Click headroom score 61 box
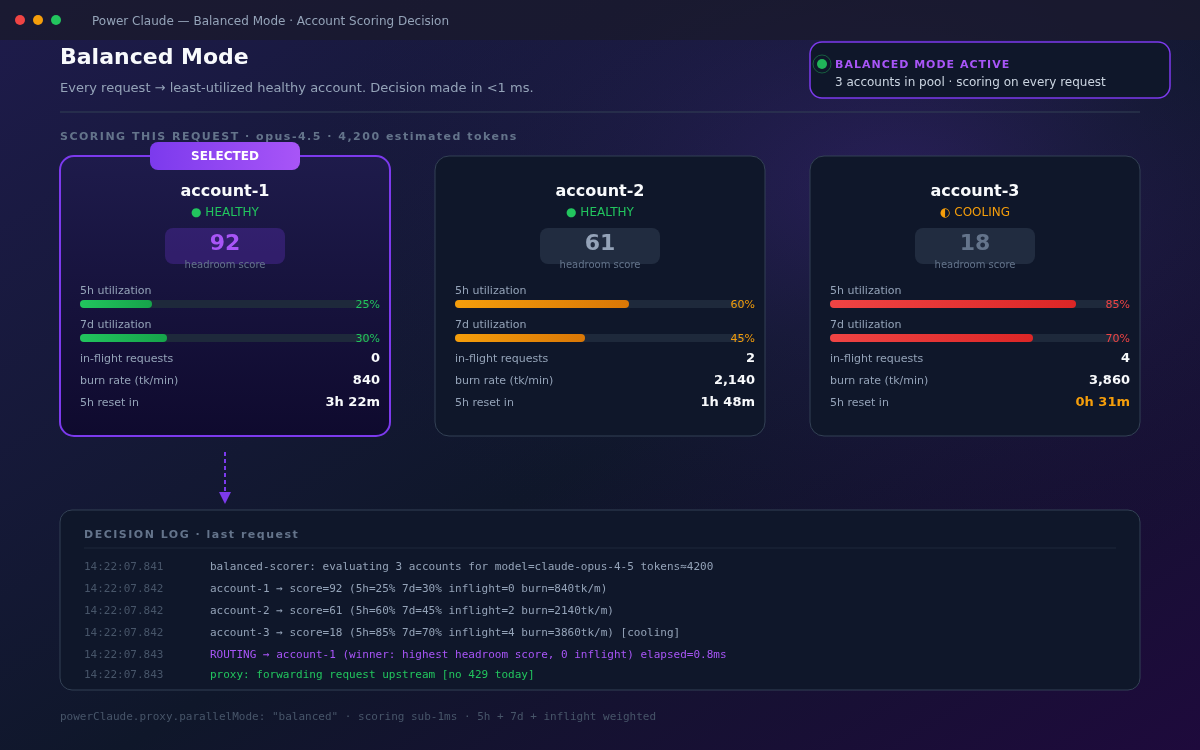Viewport: 1200px width, 750px height. [600, 246]
